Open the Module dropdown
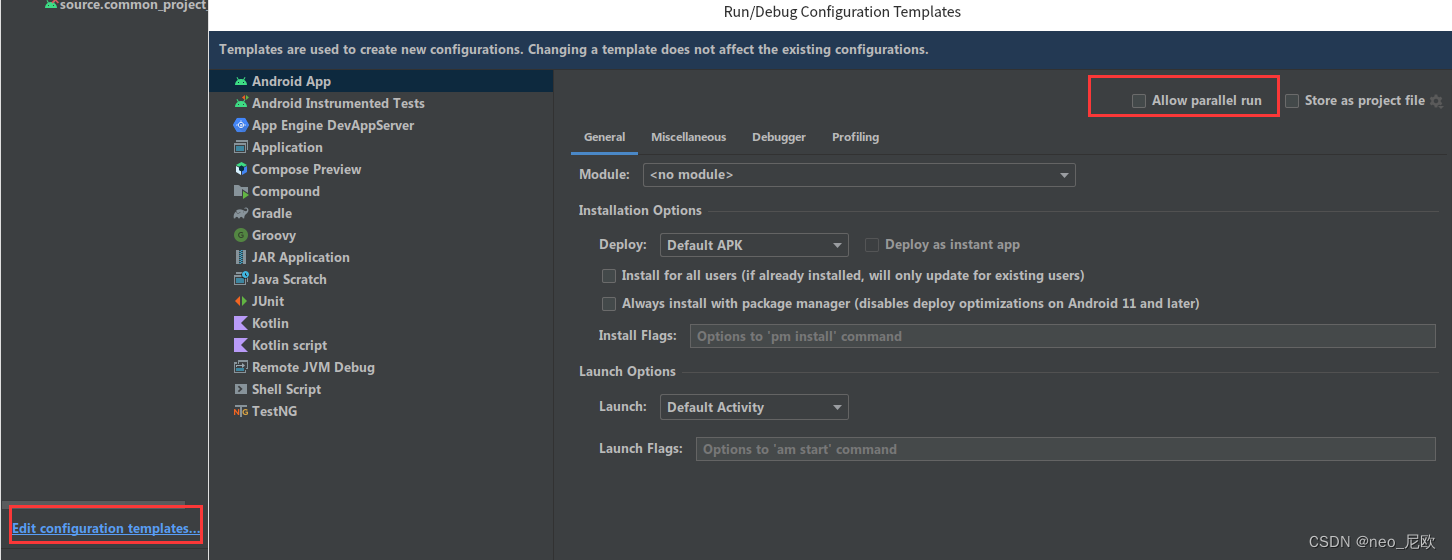The image size is (1452, 560). pyautogui.click(x=859, y=175)
